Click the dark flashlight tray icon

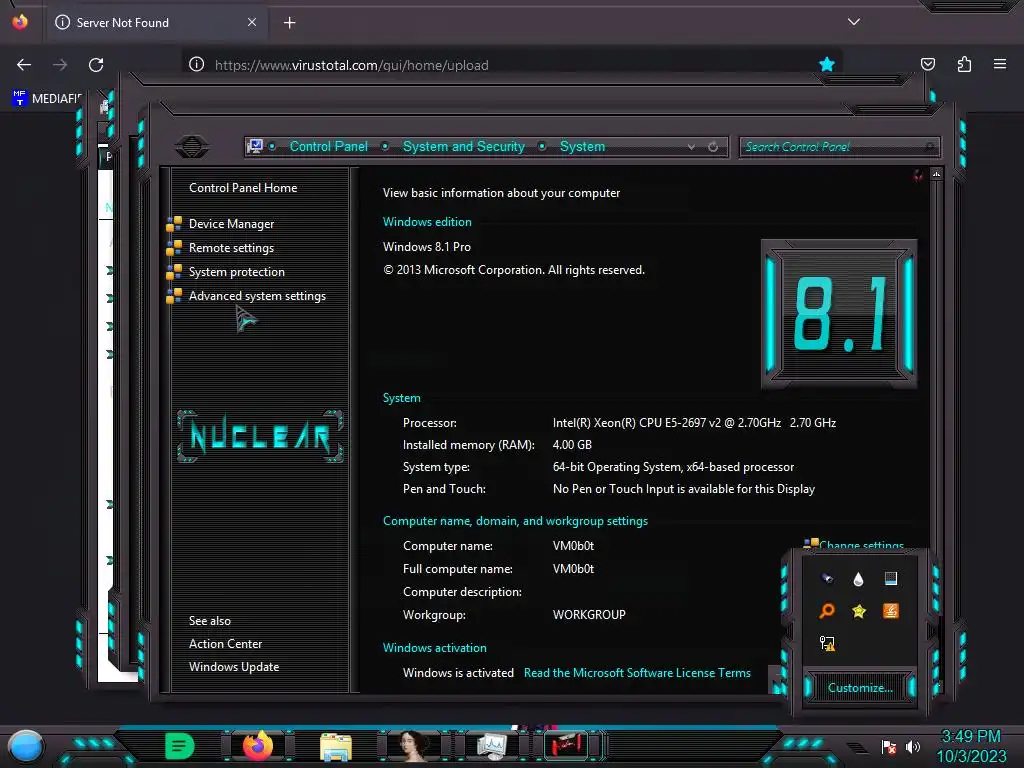tap(827, 578)
